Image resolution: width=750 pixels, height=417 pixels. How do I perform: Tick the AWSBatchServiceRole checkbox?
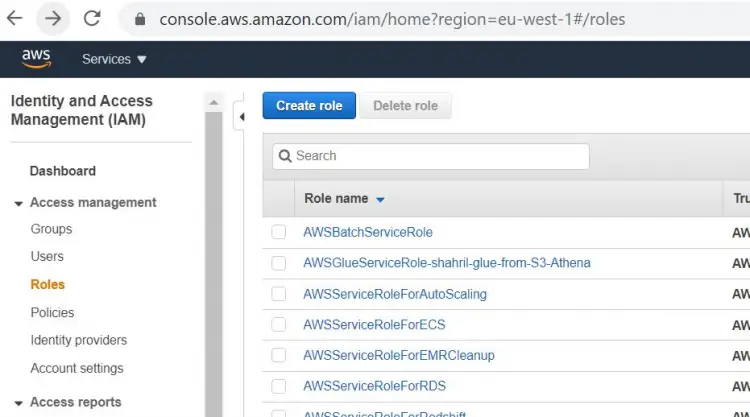(x=278, y=232)
